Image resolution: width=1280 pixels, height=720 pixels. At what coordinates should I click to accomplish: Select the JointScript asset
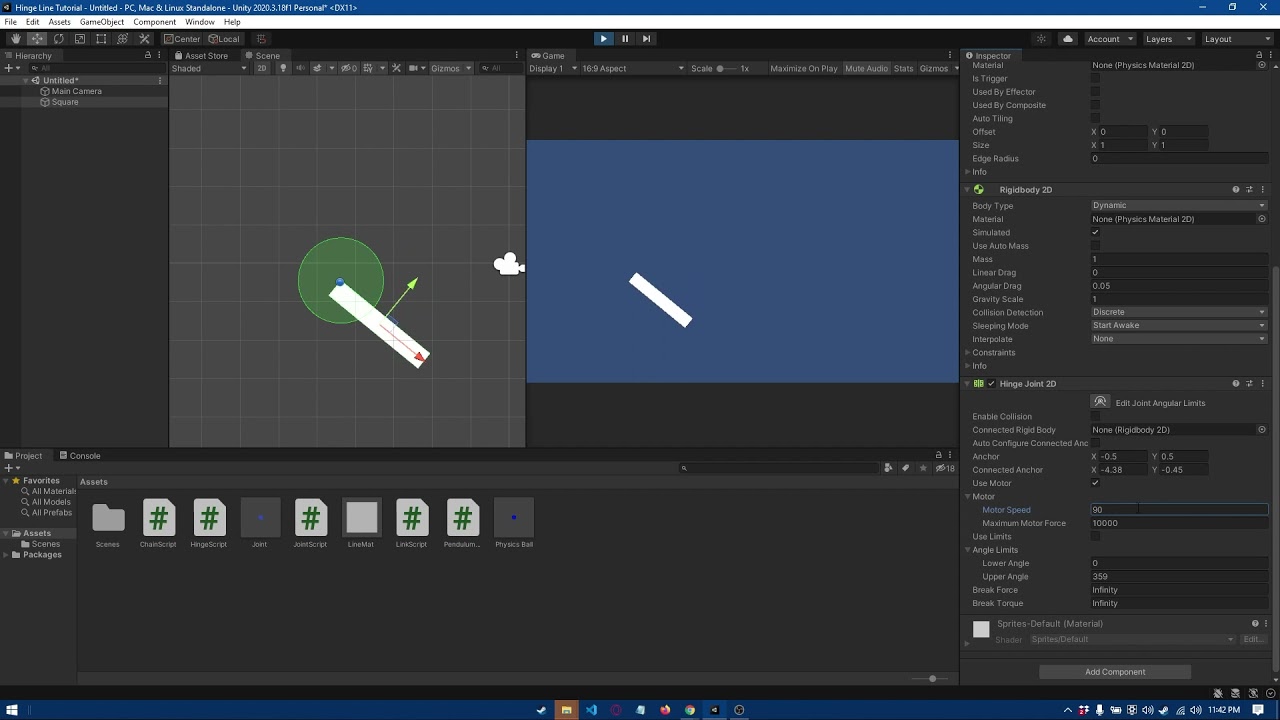[310, 524]
